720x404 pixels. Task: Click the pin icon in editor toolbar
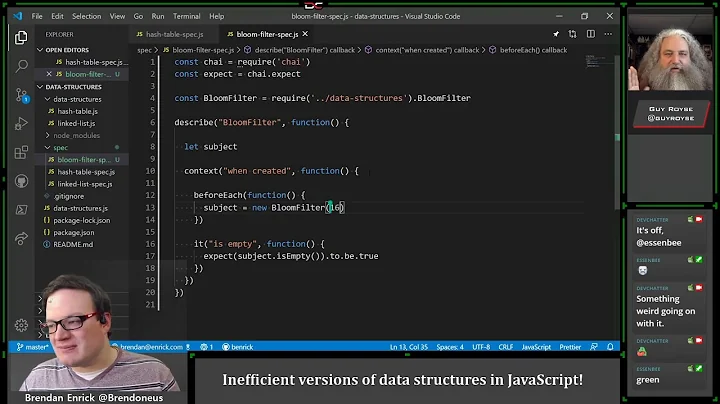coord(556,34)
